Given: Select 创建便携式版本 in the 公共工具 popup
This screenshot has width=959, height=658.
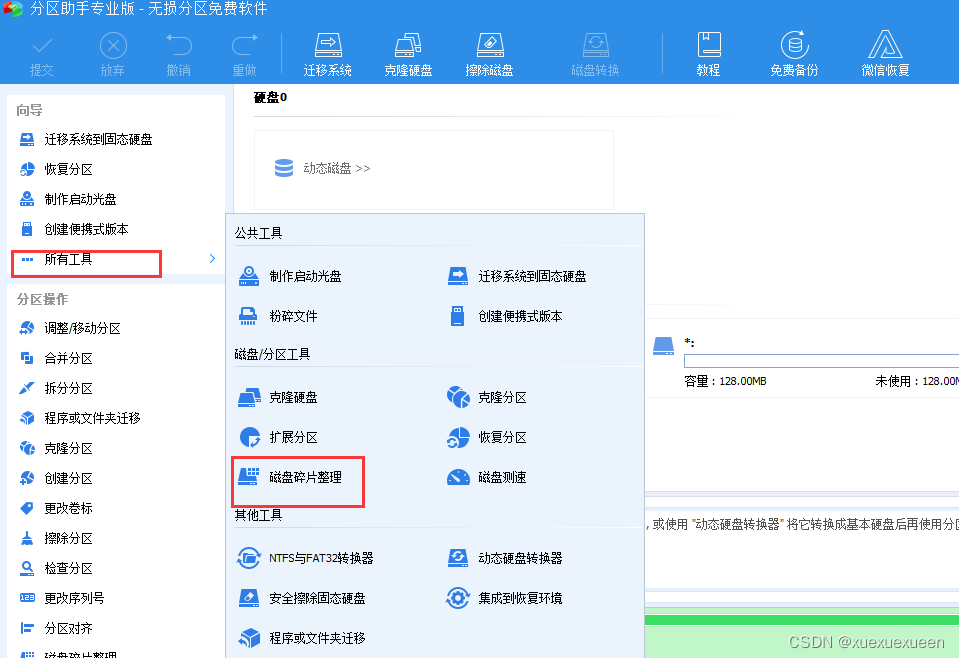Looking at the screenshot, I should [x=505, y=316].
